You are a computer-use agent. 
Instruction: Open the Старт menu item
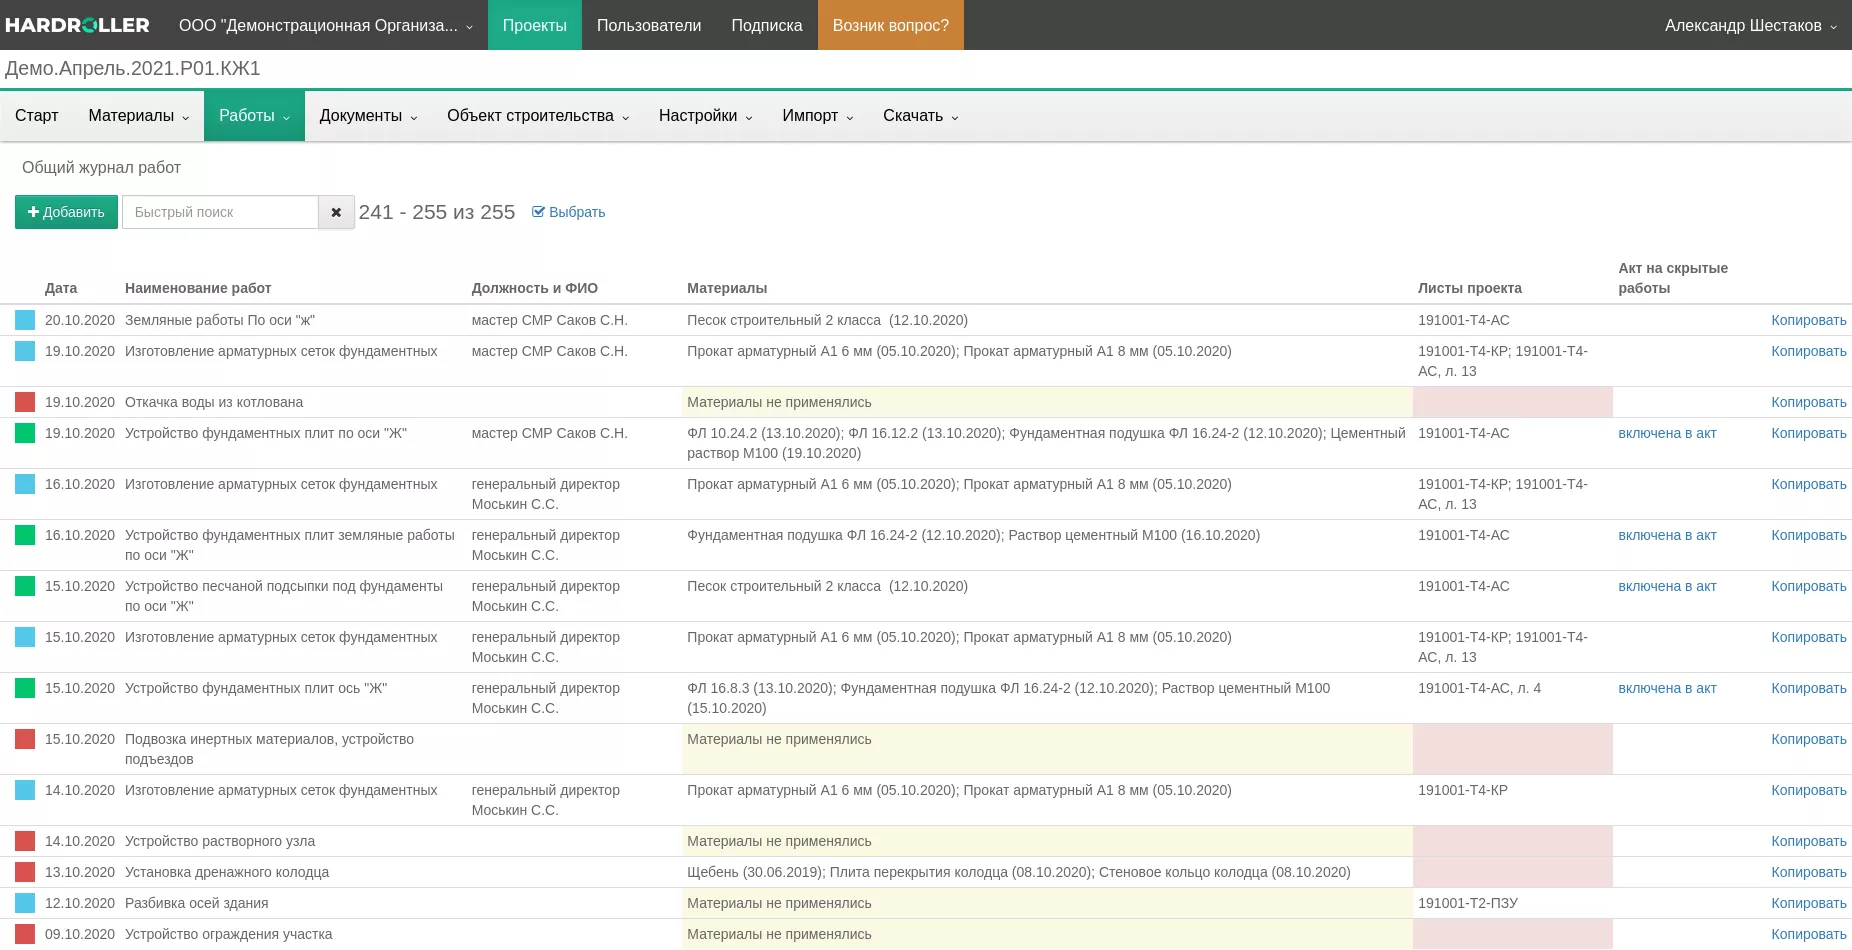coord(37,116)
